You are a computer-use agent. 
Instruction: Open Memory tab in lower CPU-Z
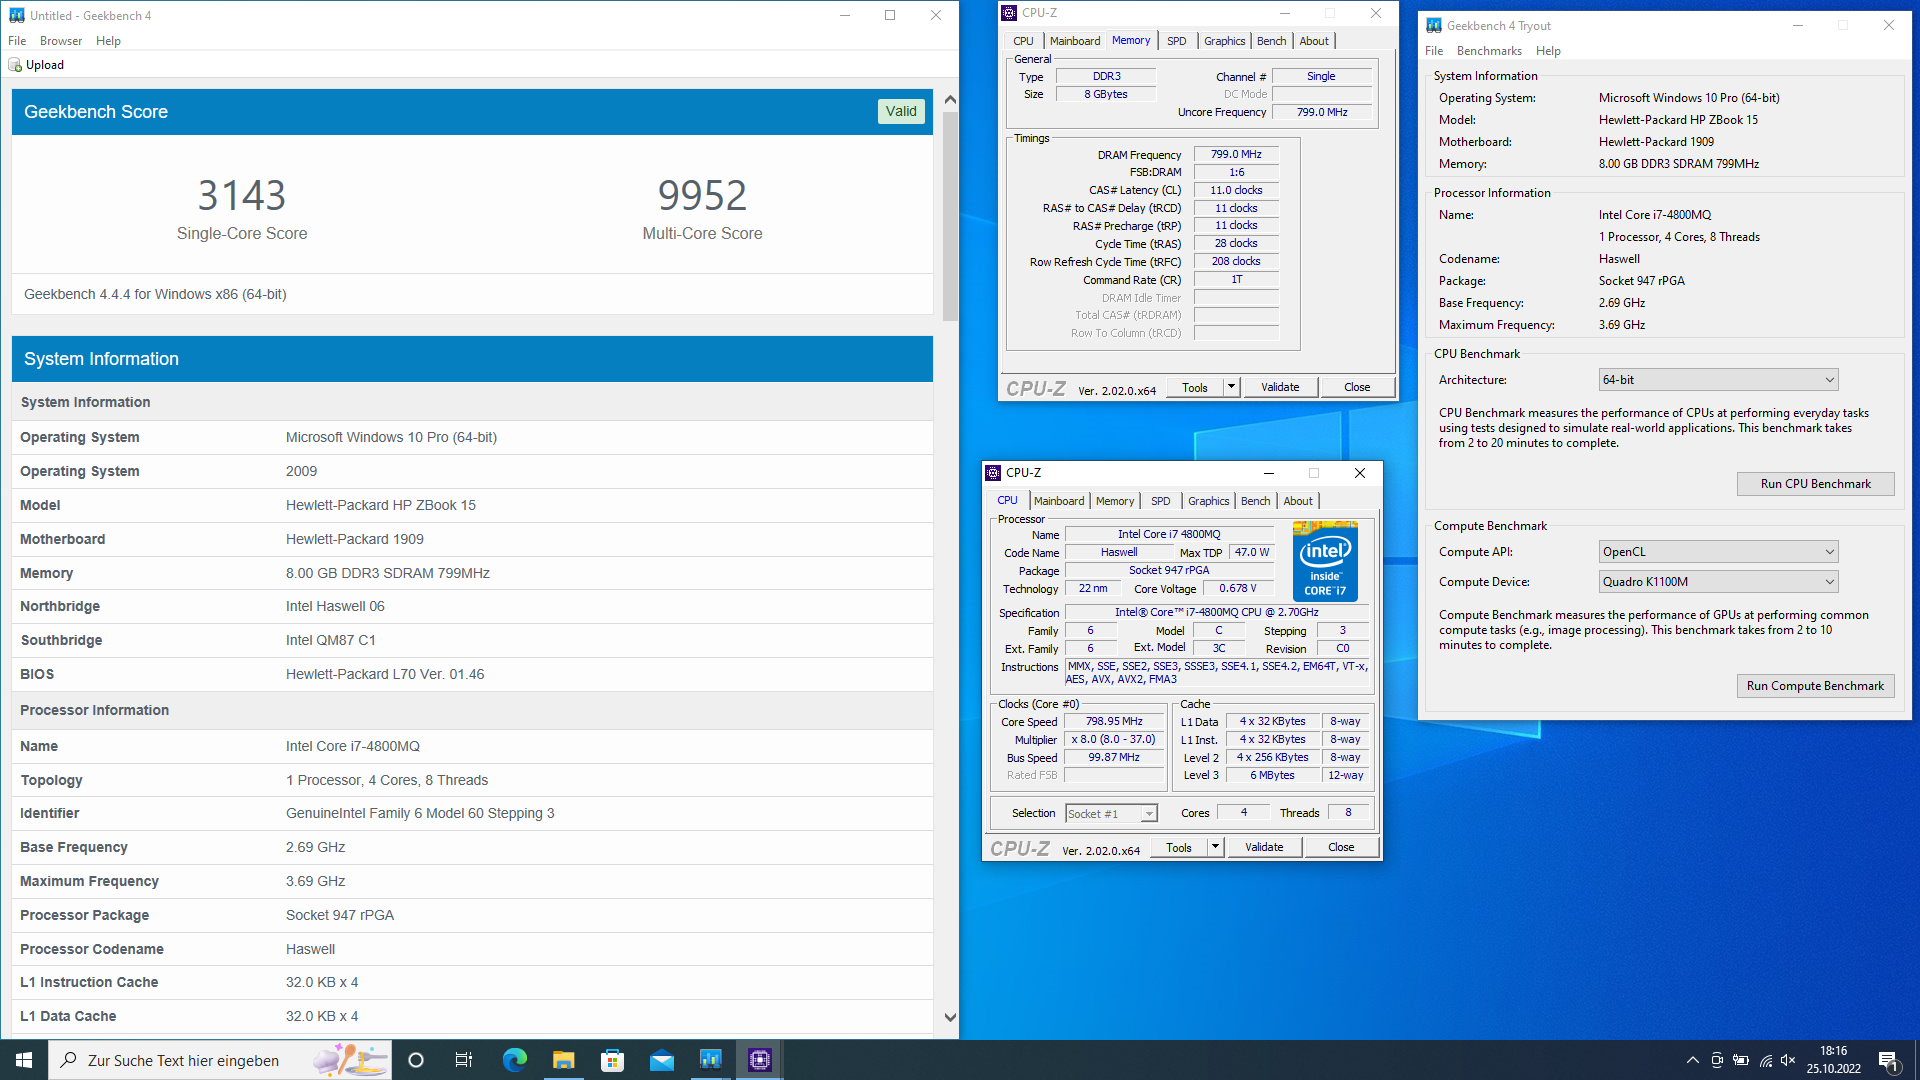tap(1115, 501)
